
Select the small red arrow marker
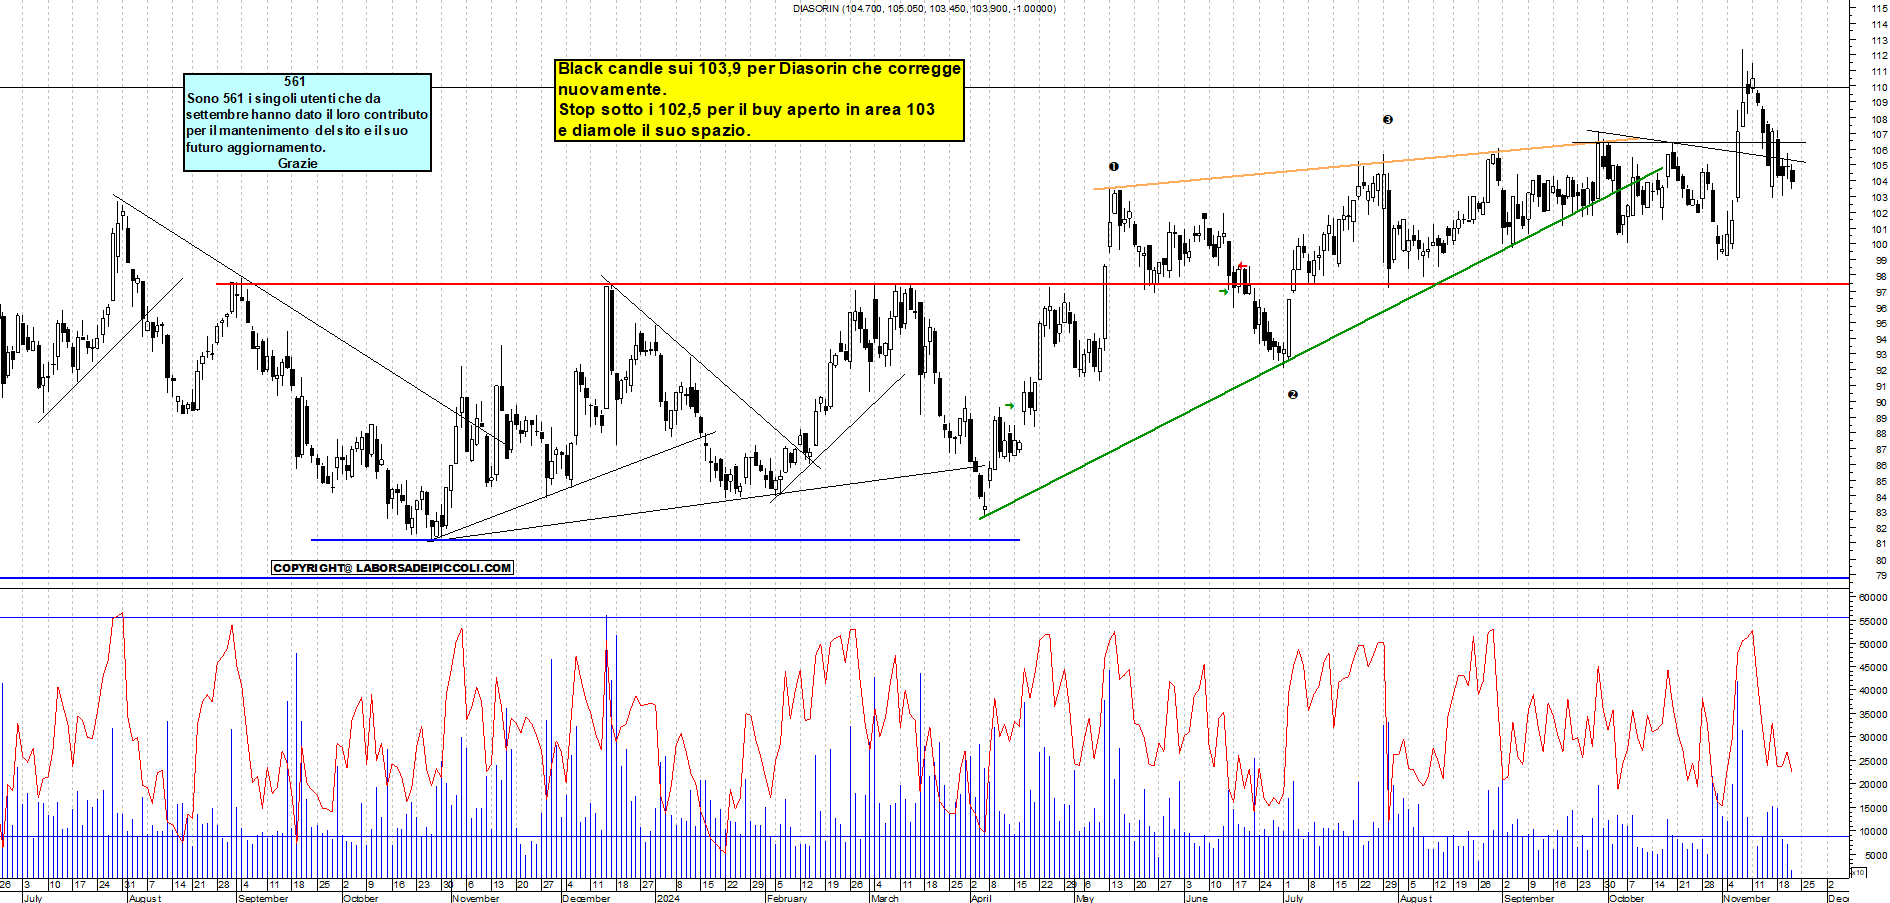[1241, 266]
